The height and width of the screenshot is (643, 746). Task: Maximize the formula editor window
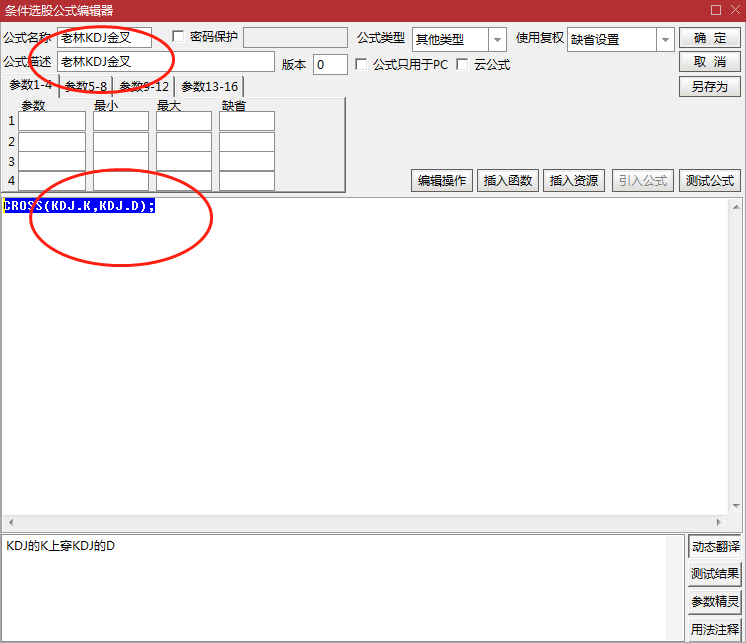click(716, 10)
